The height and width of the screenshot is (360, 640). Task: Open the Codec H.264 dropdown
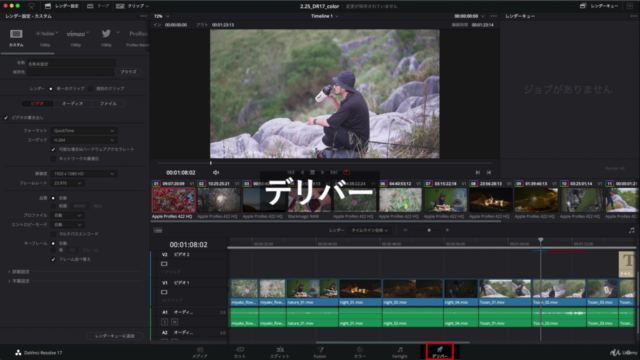tap(84, 140)
